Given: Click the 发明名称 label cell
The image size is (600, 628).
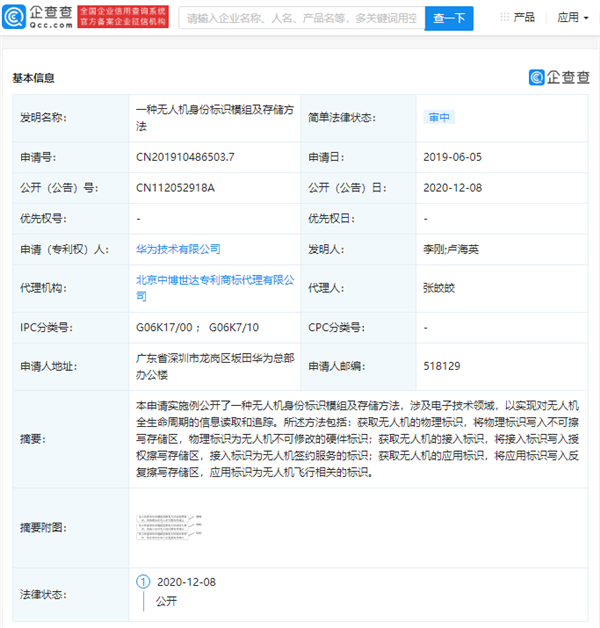Looking at the screenshot, I should [70, 118].
